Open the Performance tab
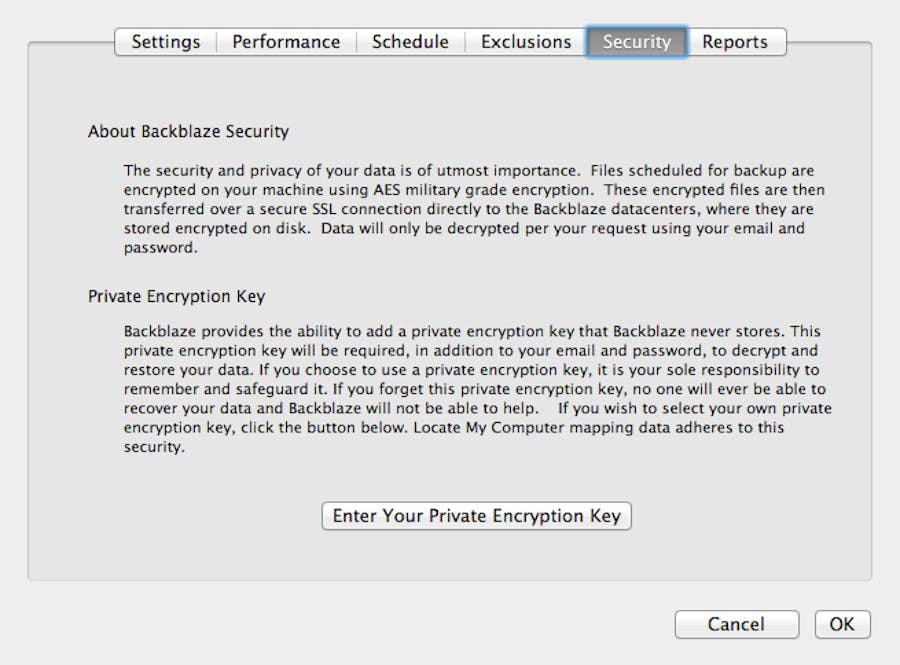900x665 pixels. (286, 42)
